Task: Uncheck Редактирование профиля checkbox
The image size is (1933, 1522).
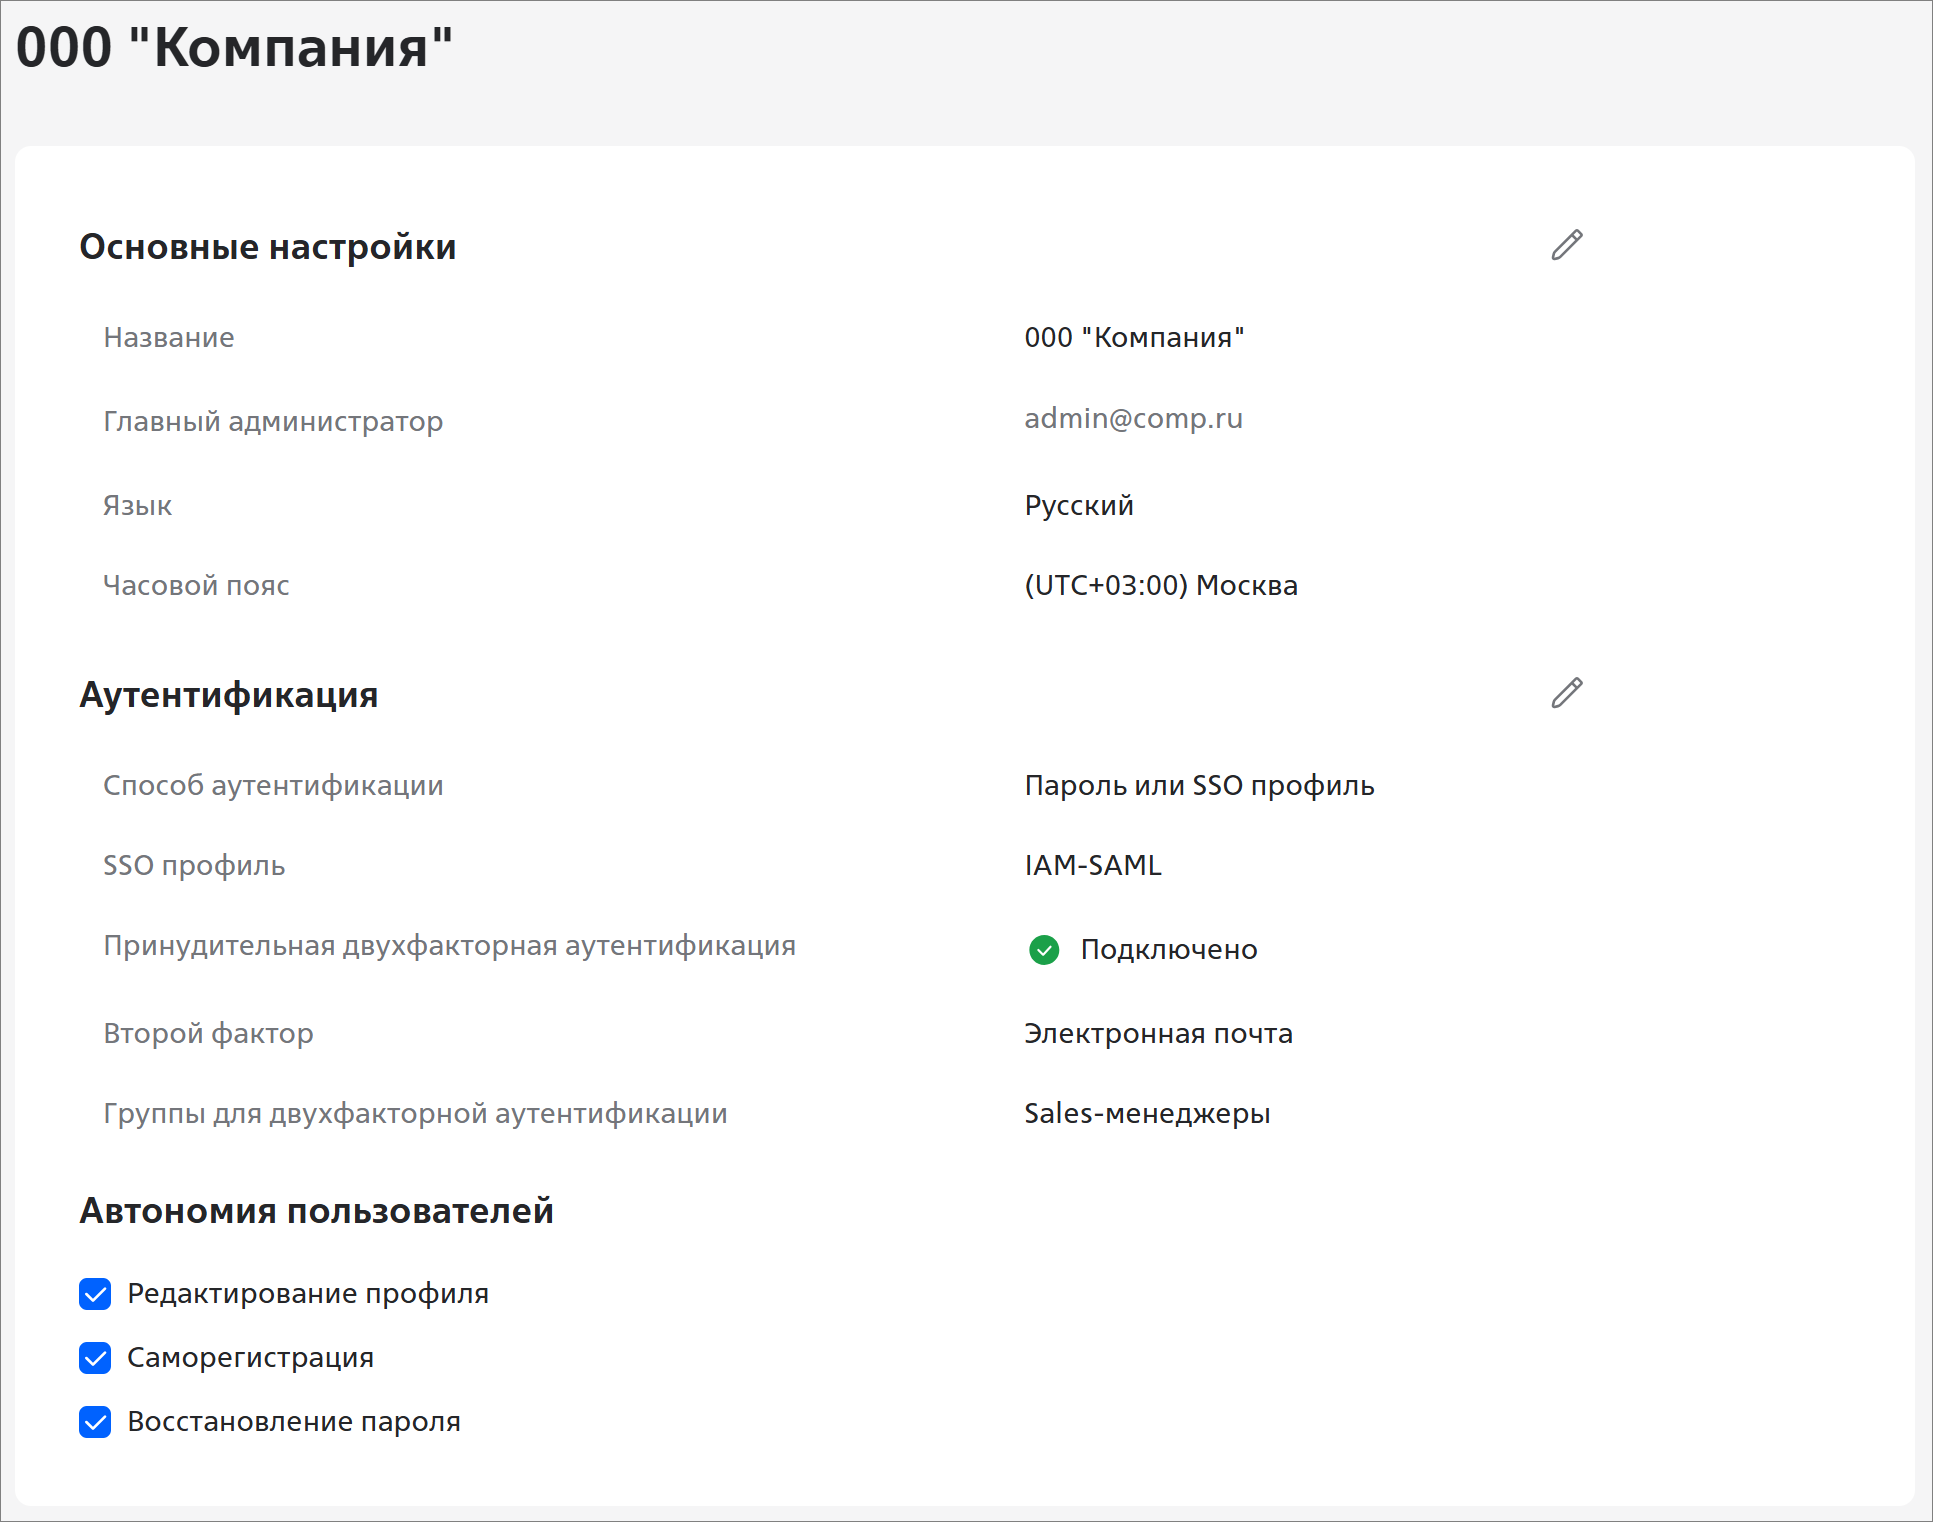Action: point(95,1294)
